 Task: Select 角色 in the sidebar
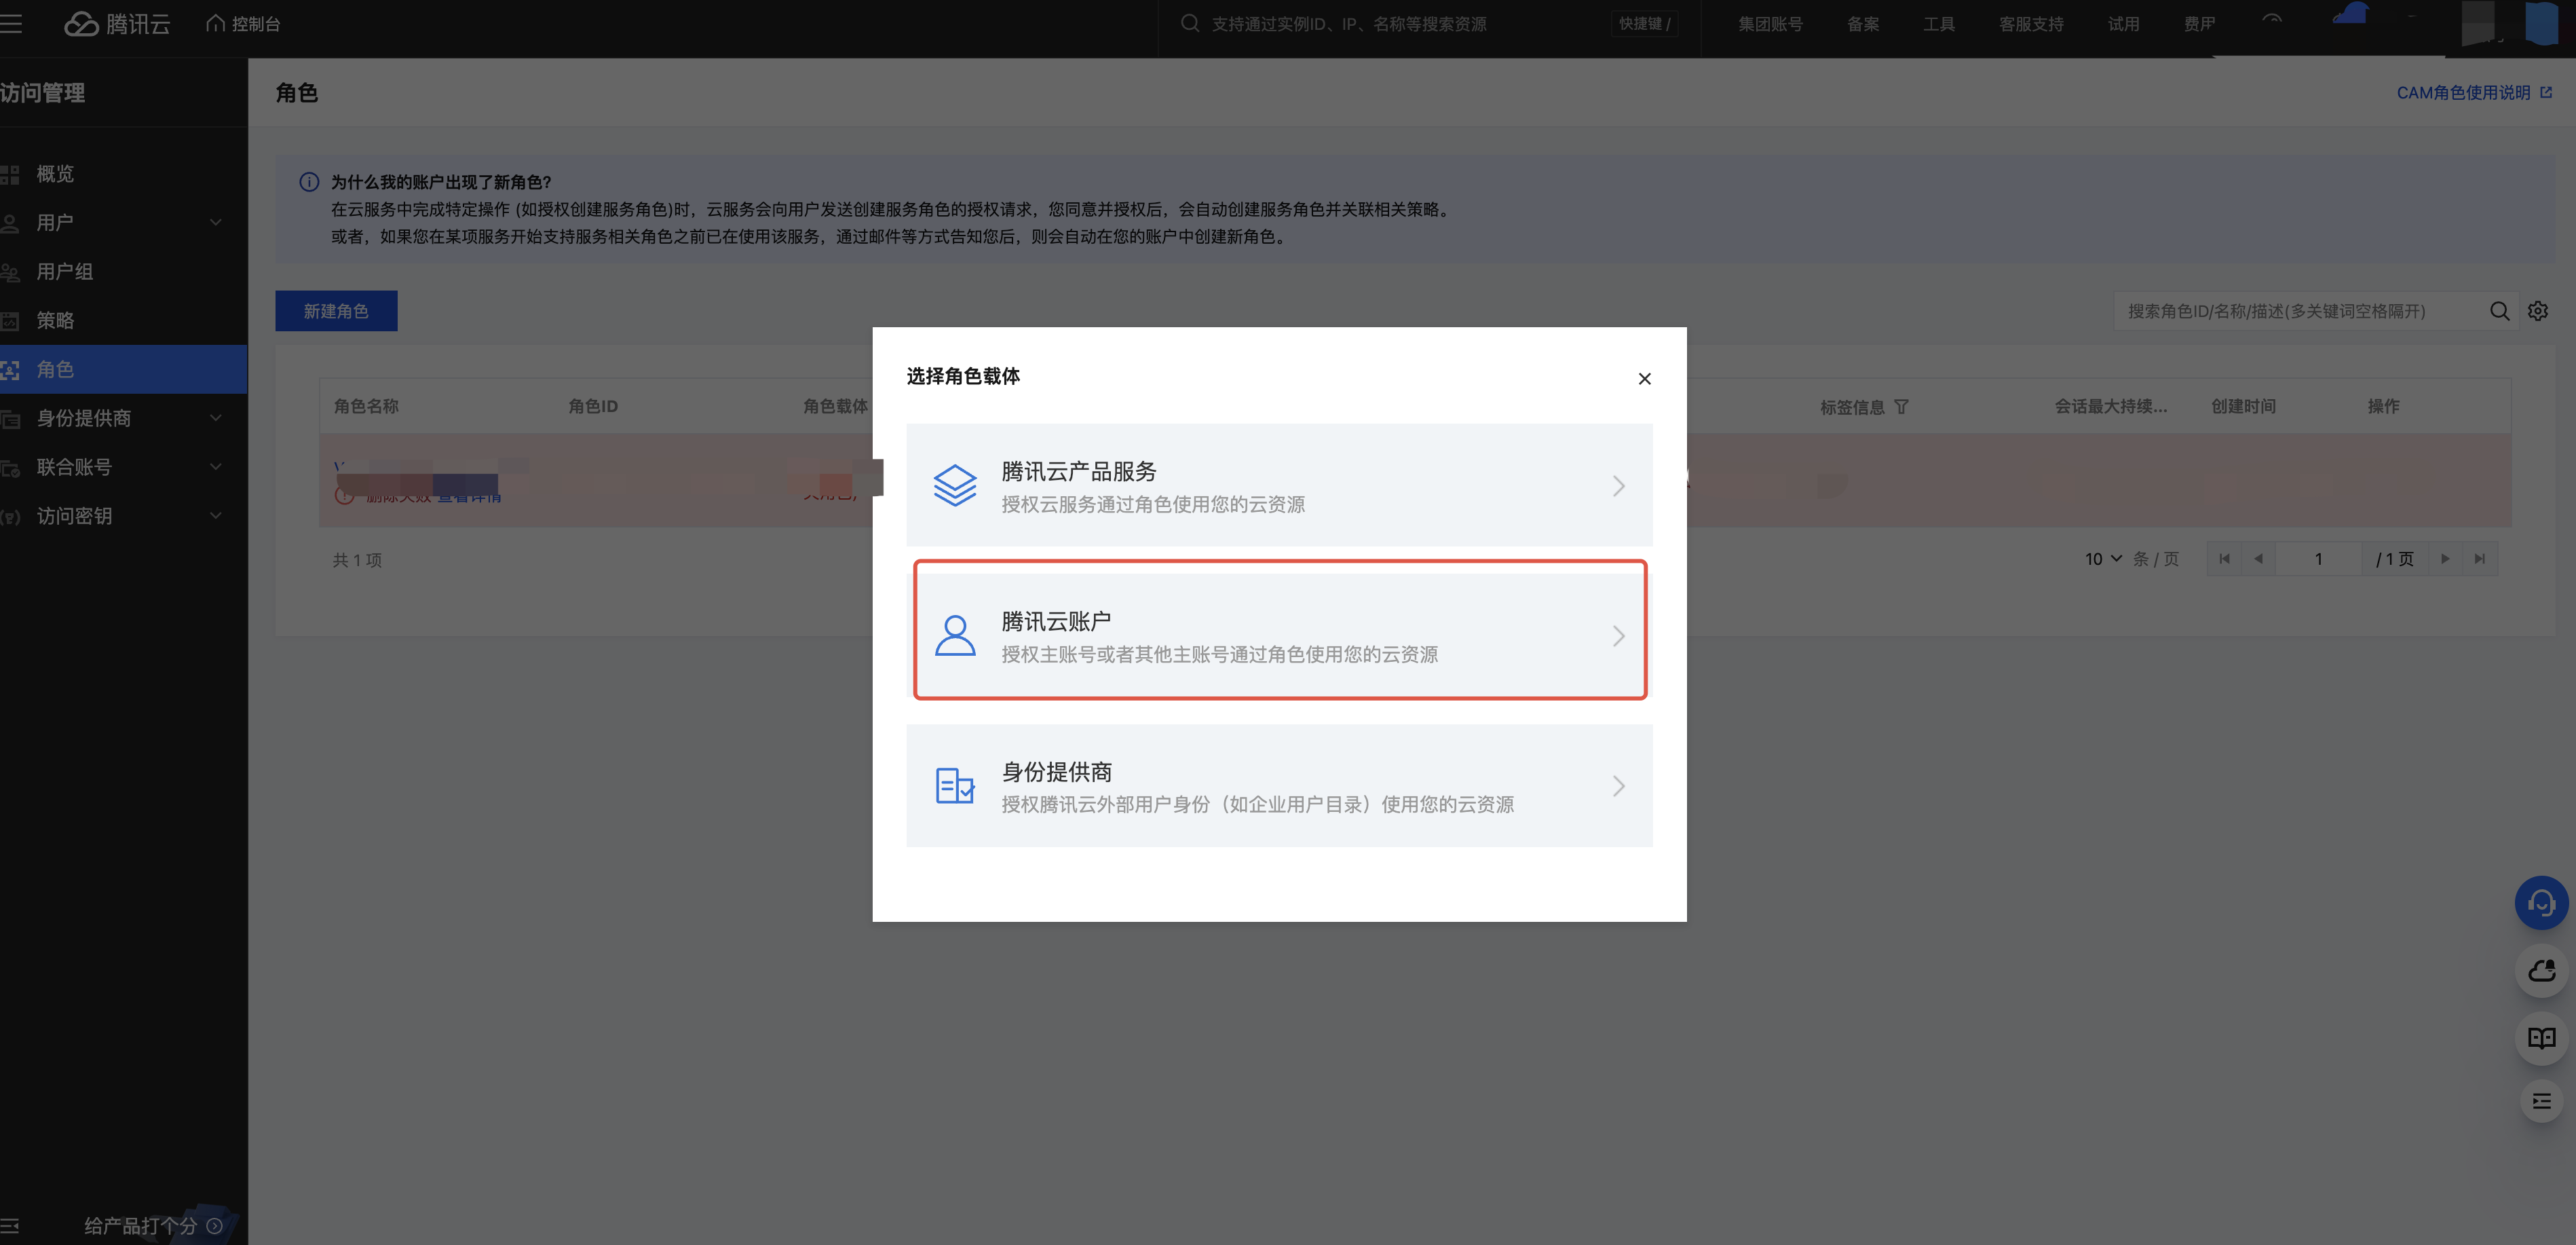(x=123, y=369)
